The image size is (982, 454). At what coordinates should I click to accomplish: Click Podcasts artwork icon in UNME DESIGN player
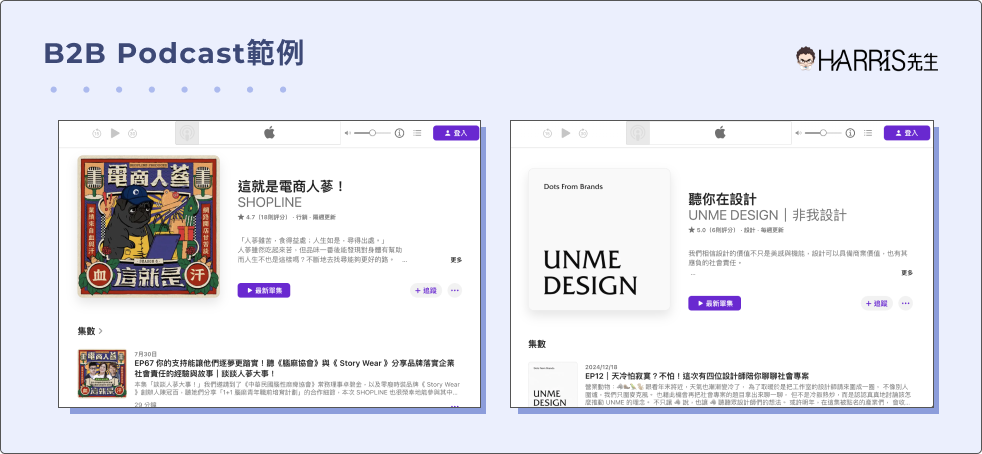click(638, 133)
